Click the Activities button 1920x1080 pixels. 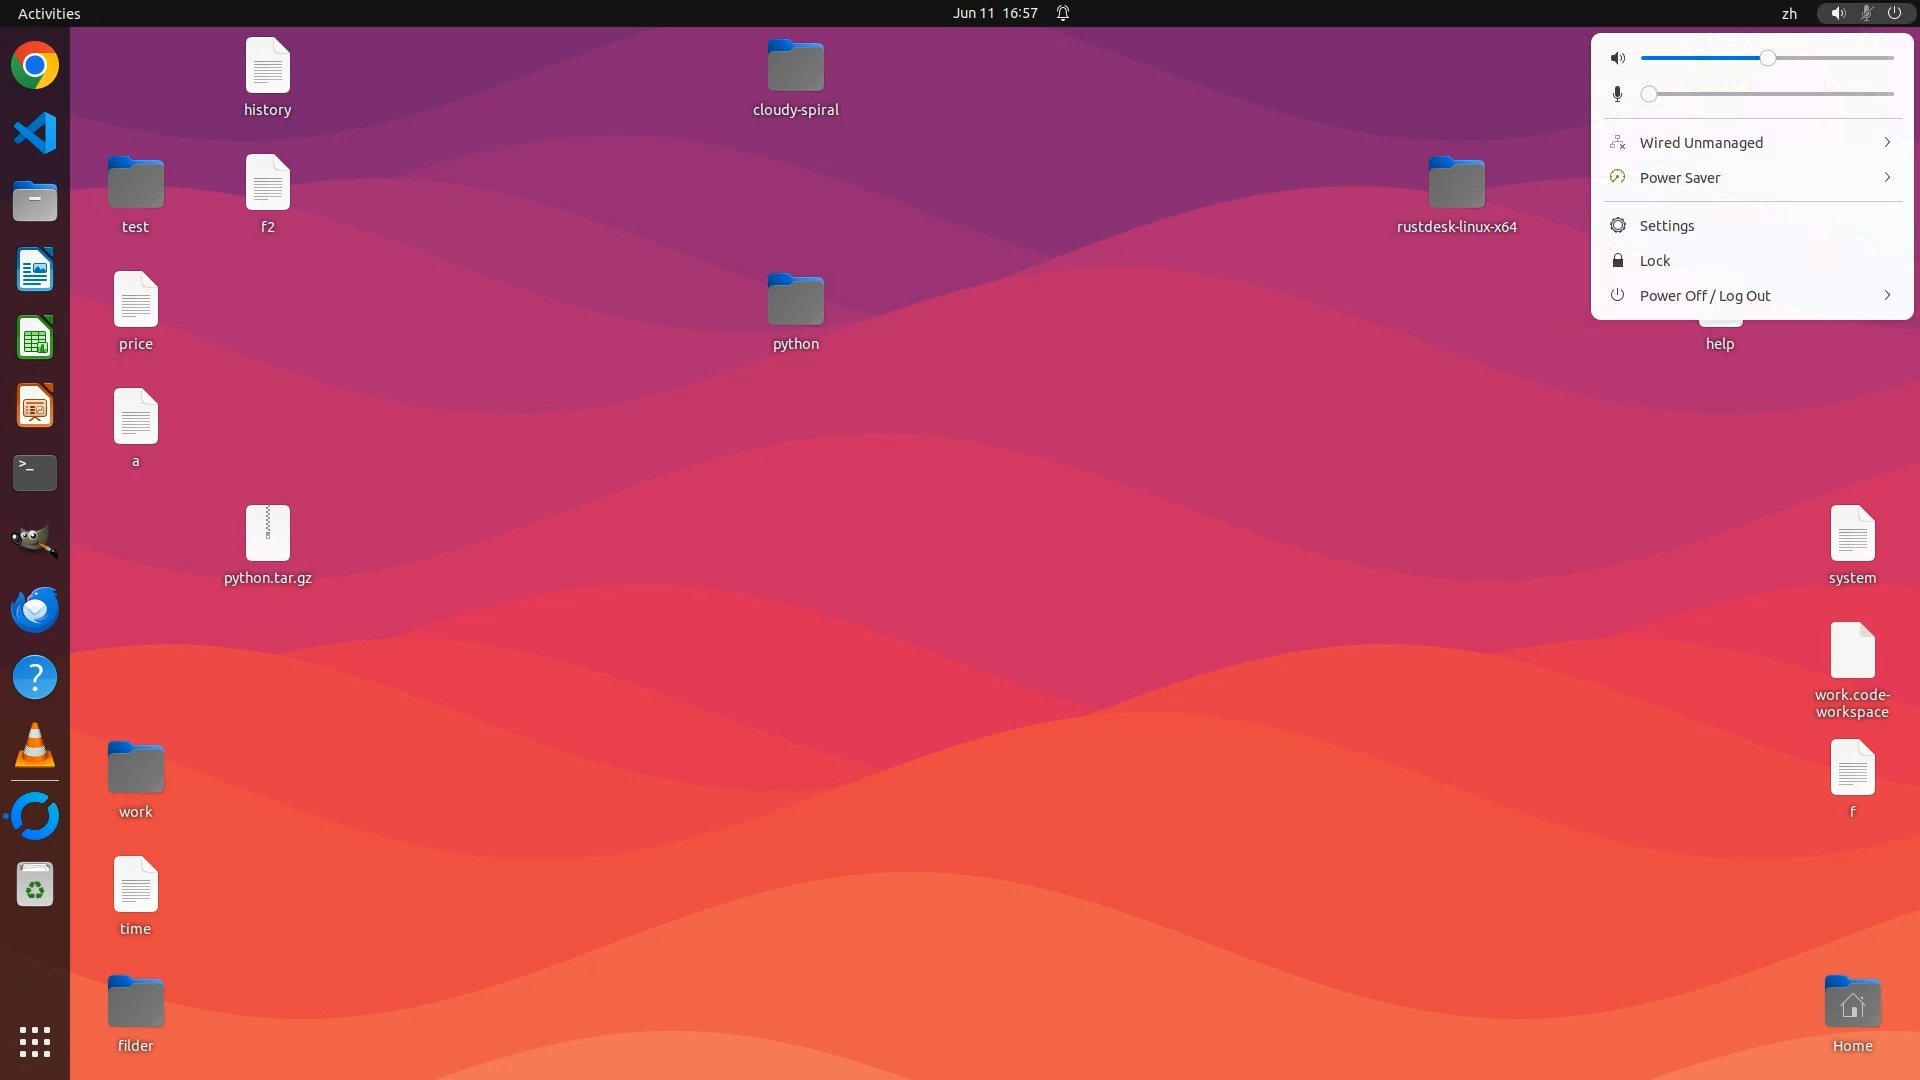pyautogui.click(x=49, y=13)
